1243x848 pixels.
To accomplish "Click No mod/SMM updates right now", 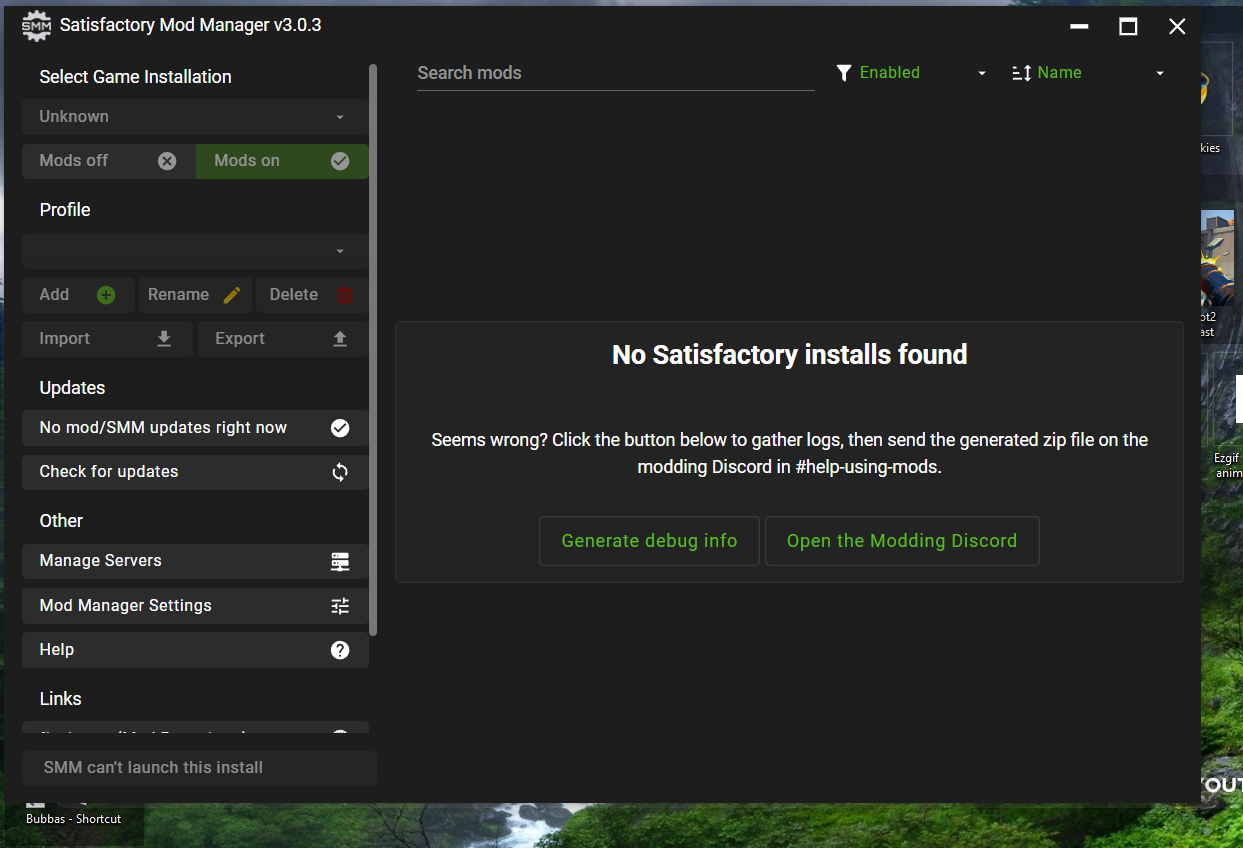I will (x=195, y=428).
